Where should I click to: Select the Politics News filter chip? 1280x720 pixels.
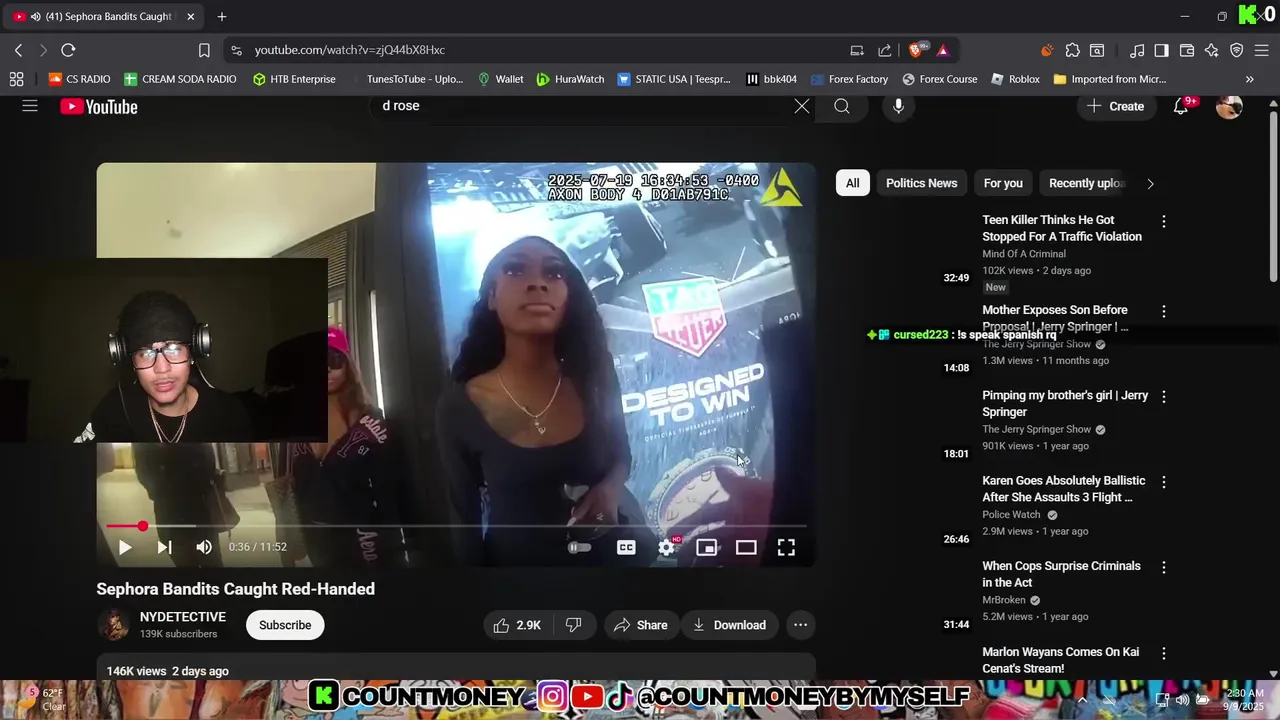(x=921, y=183)
